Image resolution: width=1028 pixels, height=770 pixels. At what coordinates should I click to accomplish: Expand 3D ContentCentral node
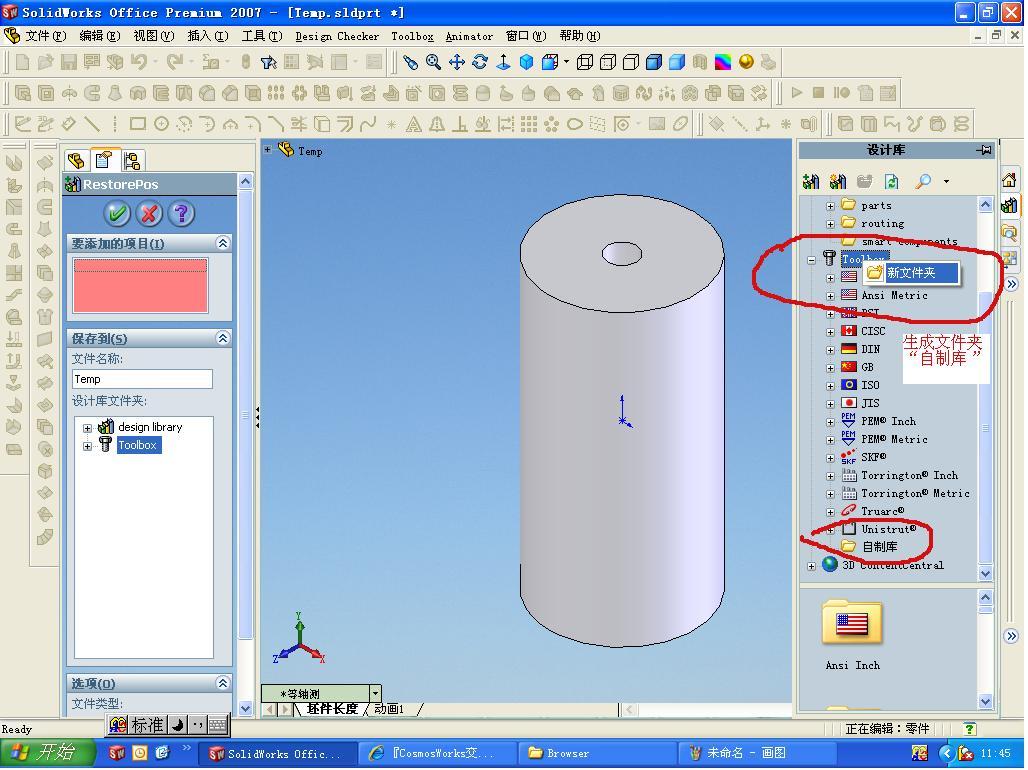pyautogui.click(x=812, y=566)
